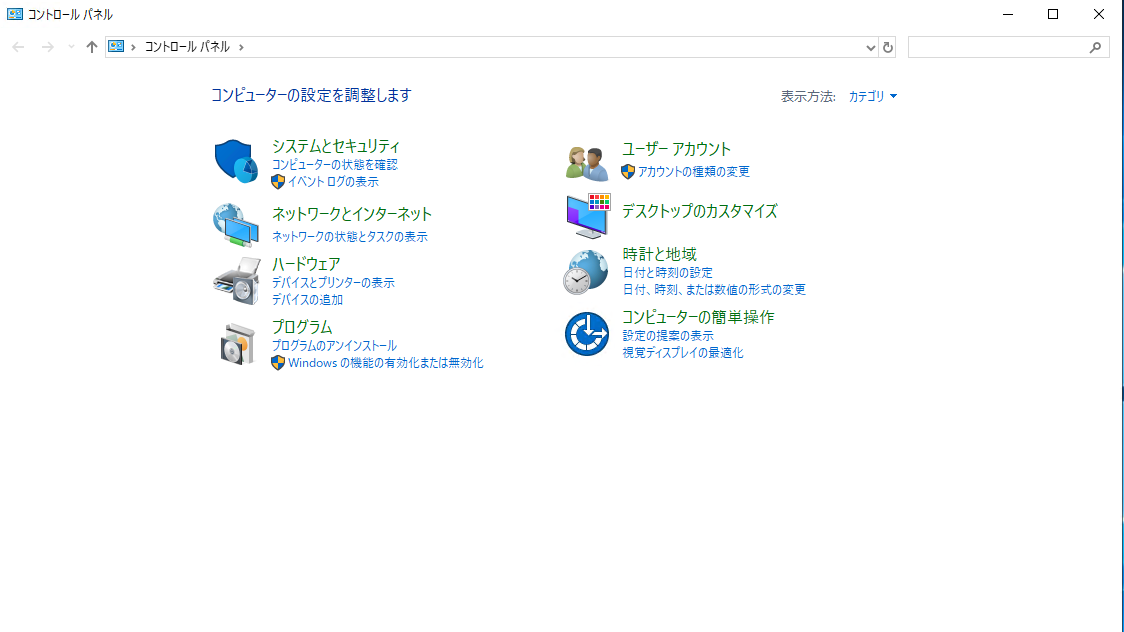Click プログラムのアンインストール

point(334,345)
